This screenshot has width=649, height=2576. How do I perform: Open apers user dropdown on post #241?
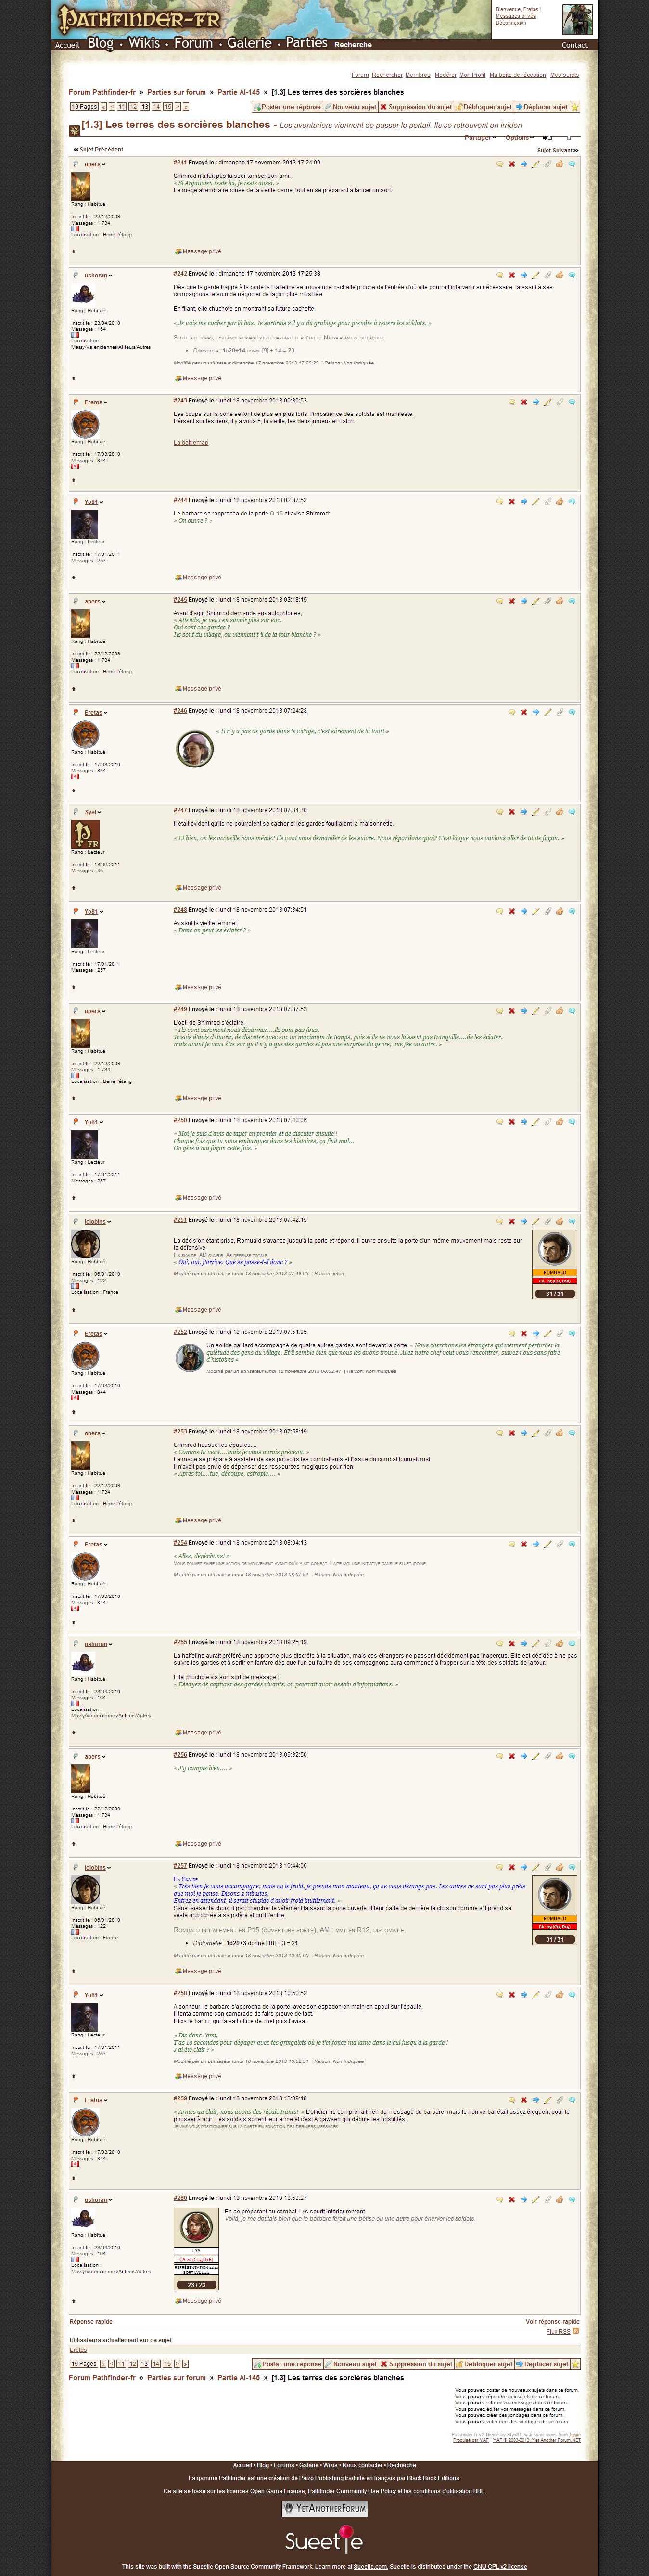94,164
